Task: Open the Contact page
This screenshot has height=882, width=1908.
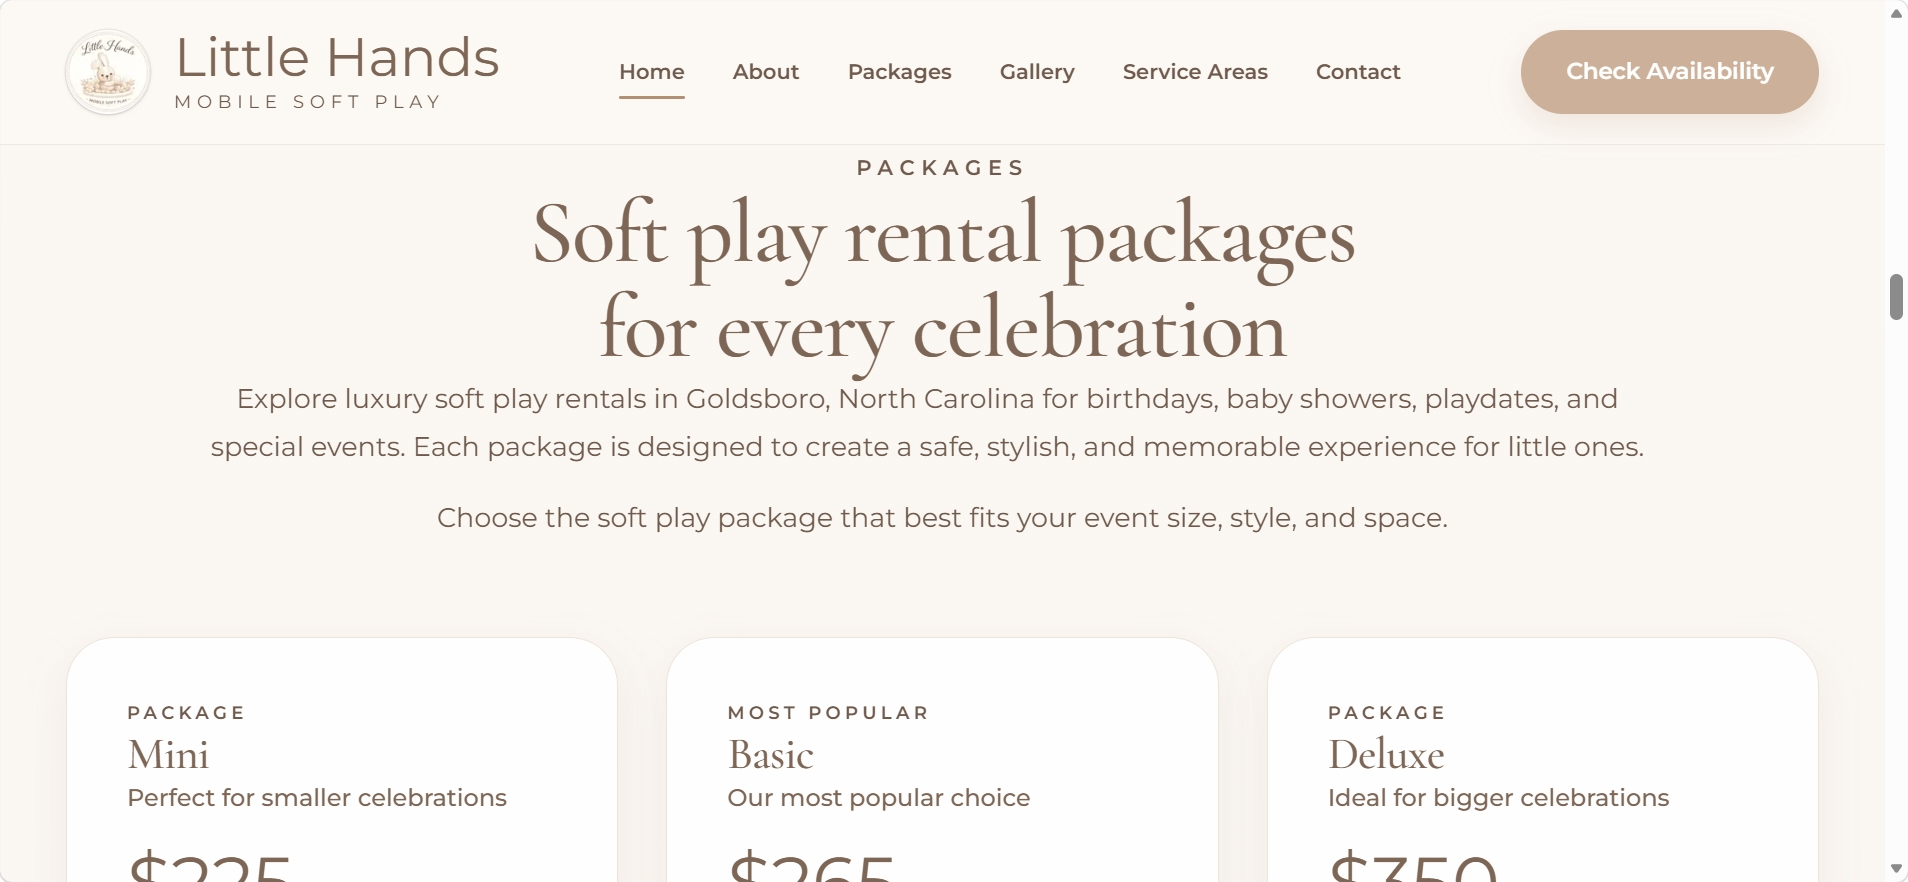Action: (x=1357, y=72)
